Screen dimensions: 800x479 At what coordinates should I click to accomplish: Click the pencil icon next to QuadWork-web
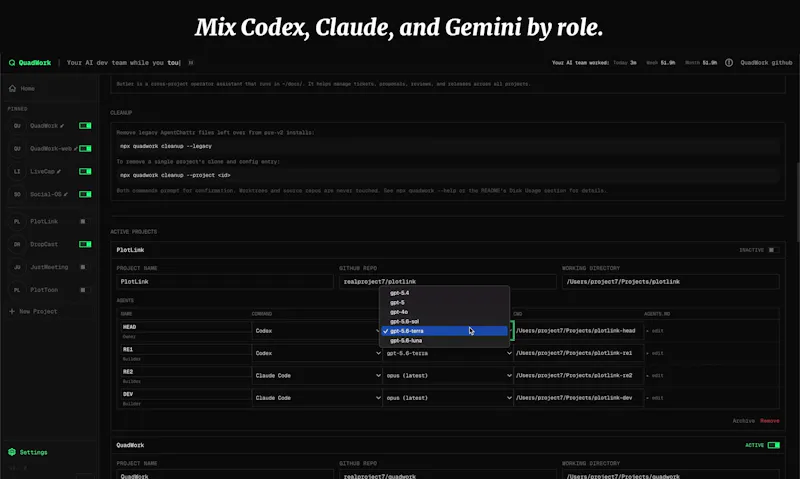[76, 149]
